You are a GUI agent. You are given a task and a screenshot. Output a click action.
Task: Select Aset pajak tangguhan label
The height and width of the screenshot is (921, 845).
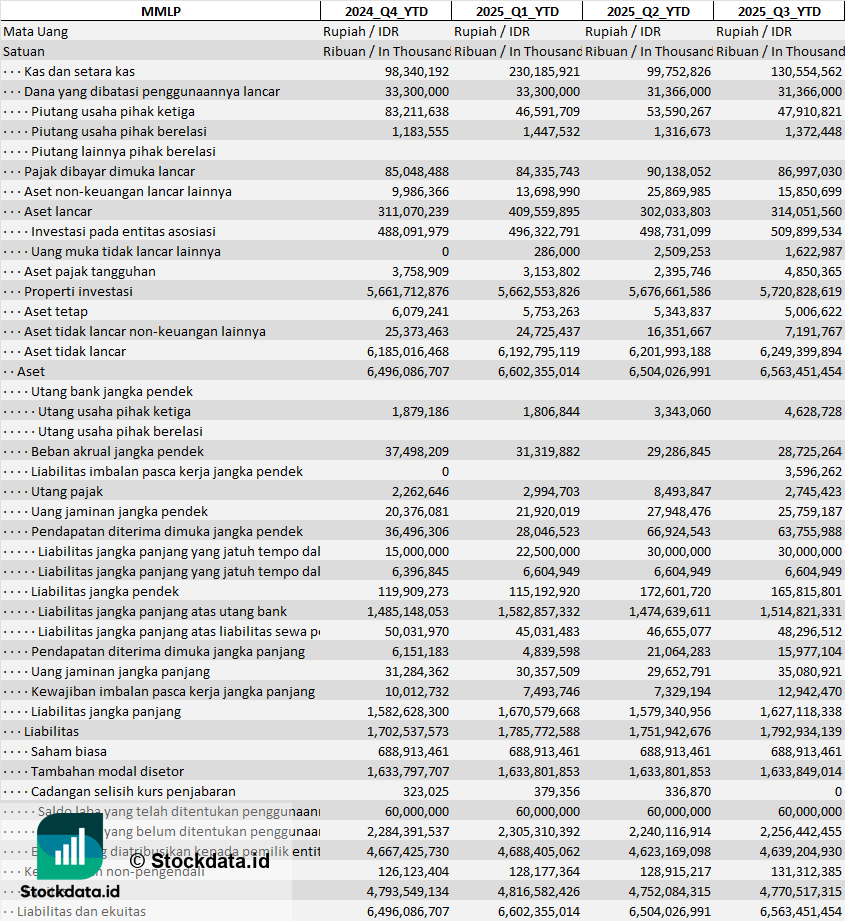click(90, 271)
